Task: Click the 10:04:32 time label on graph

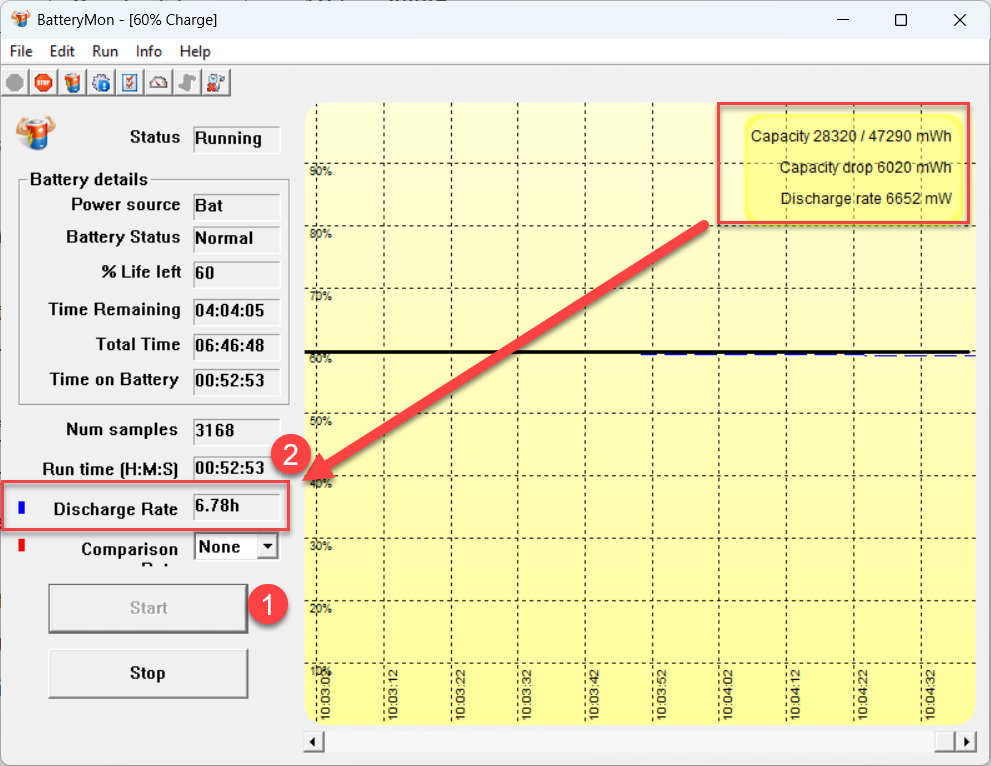Action: coord(930,695)
